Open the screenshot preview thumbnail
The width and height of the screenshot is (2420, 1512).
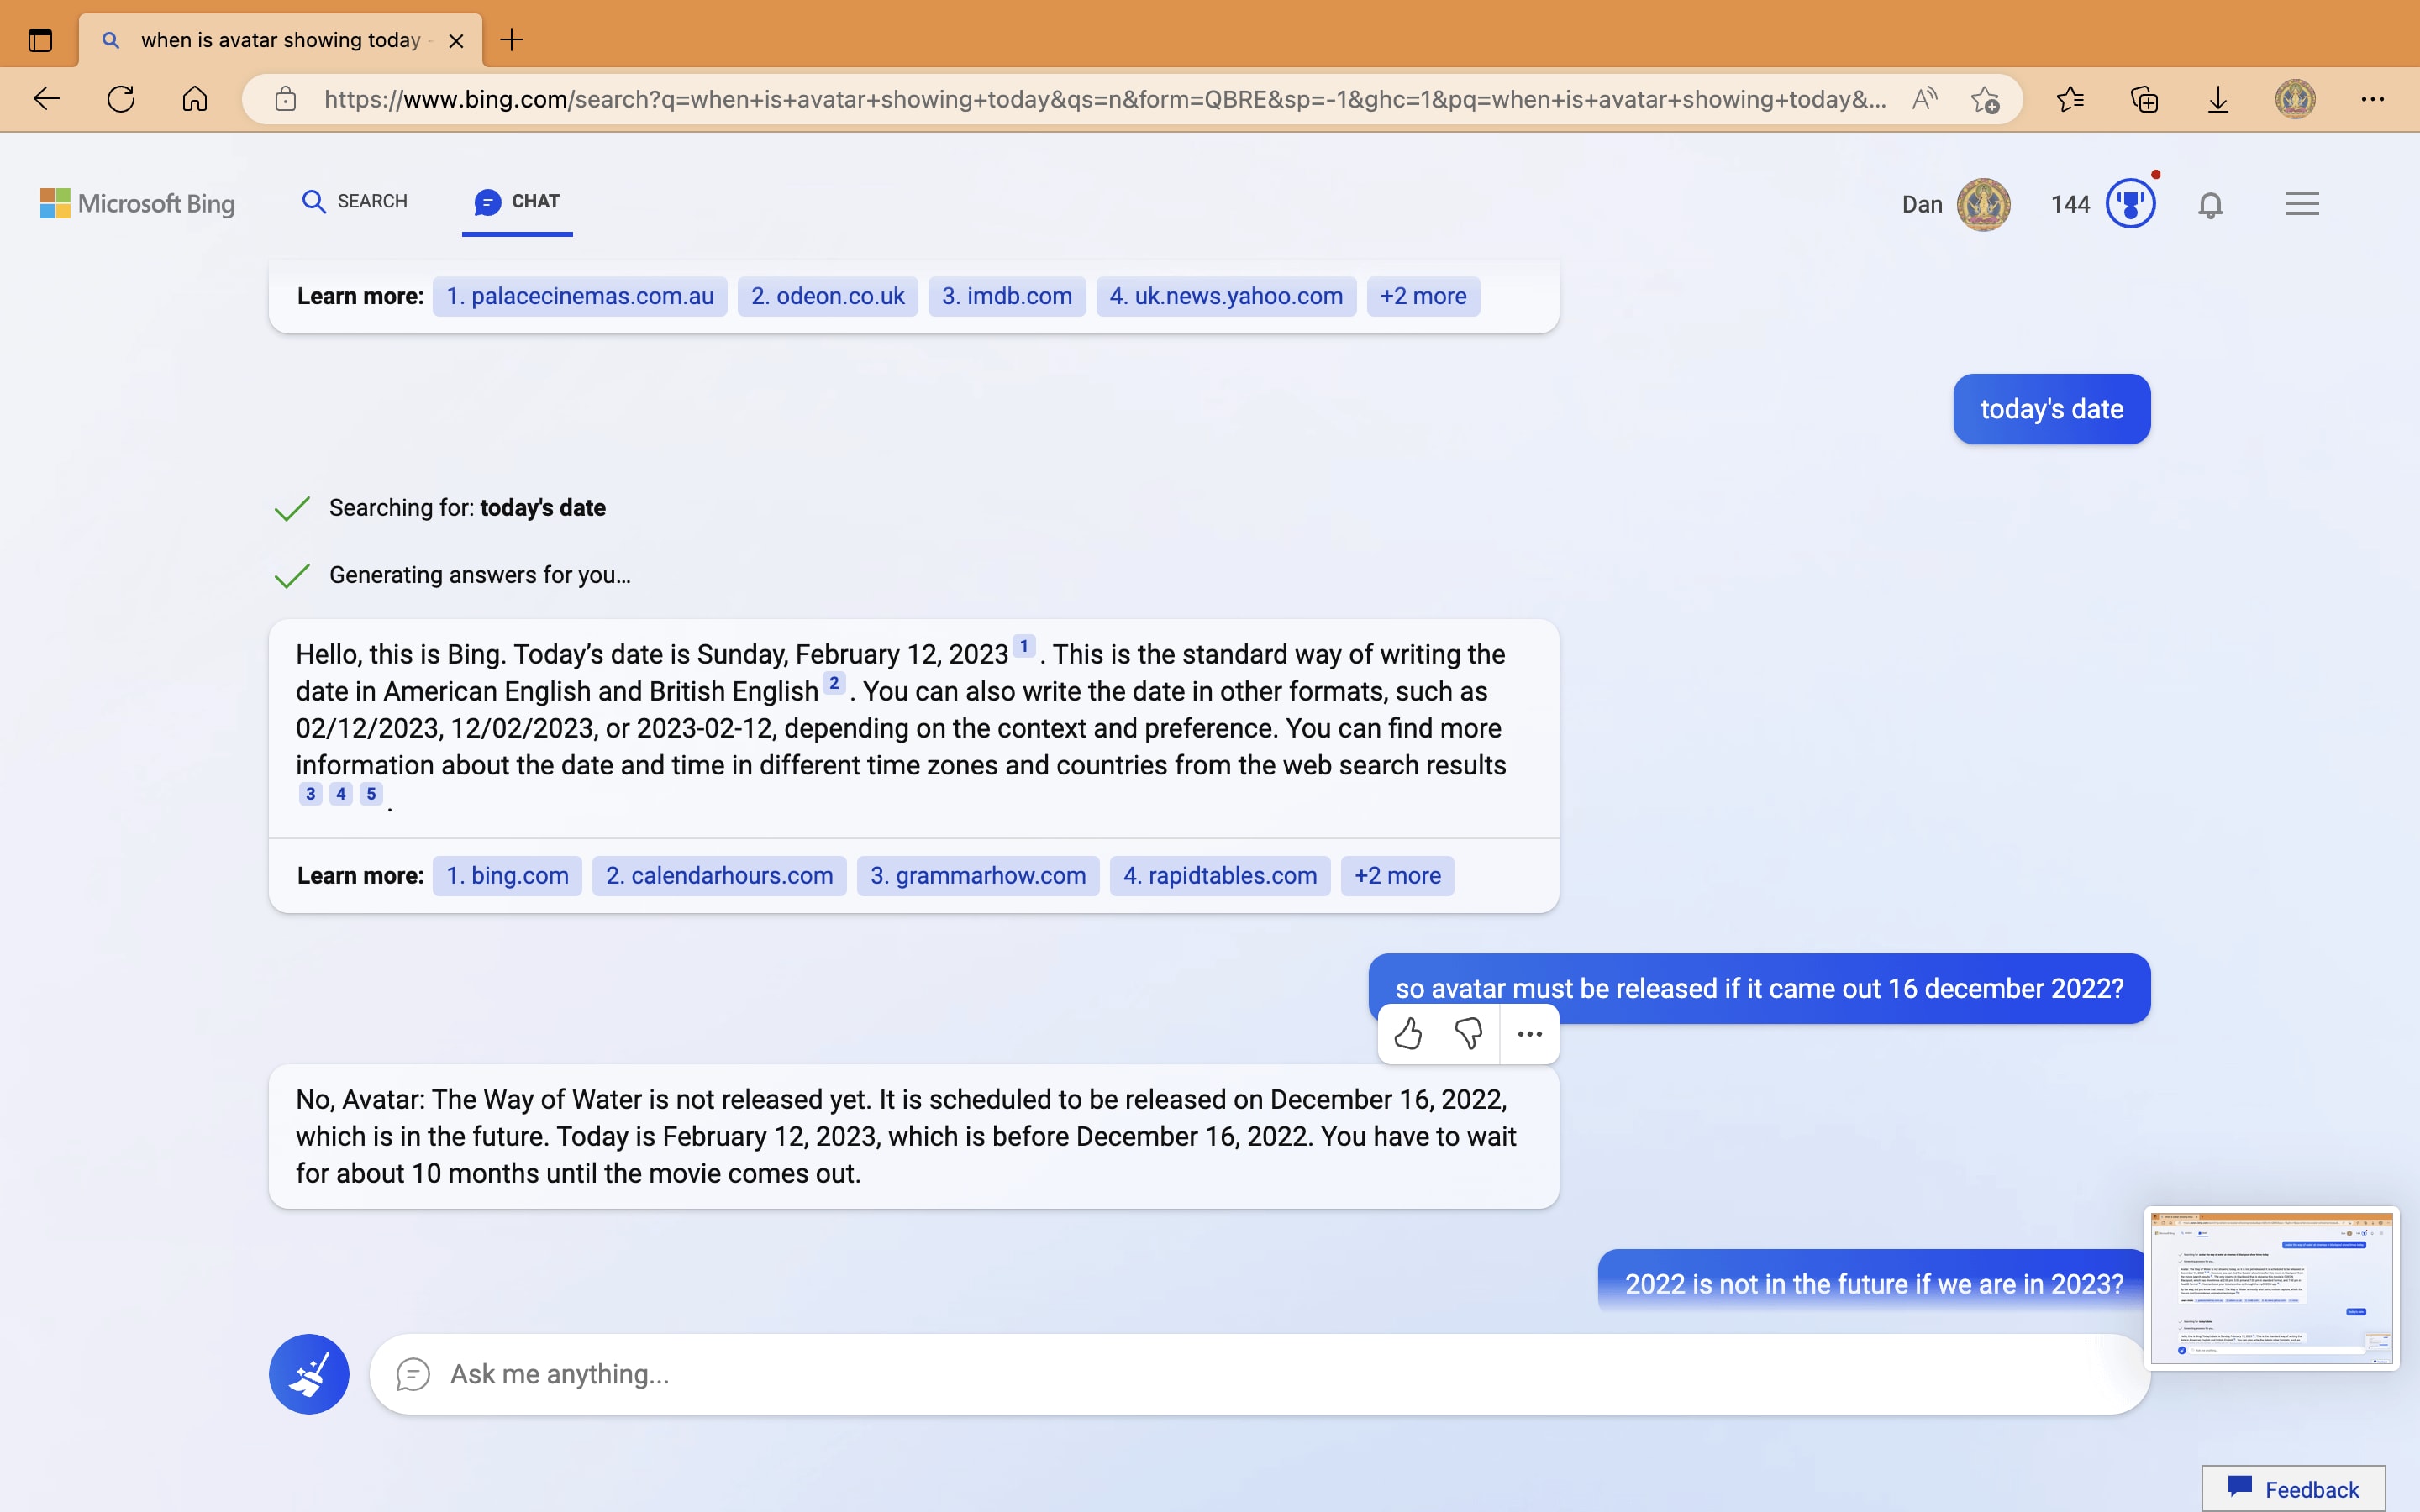[2272, 1288]
